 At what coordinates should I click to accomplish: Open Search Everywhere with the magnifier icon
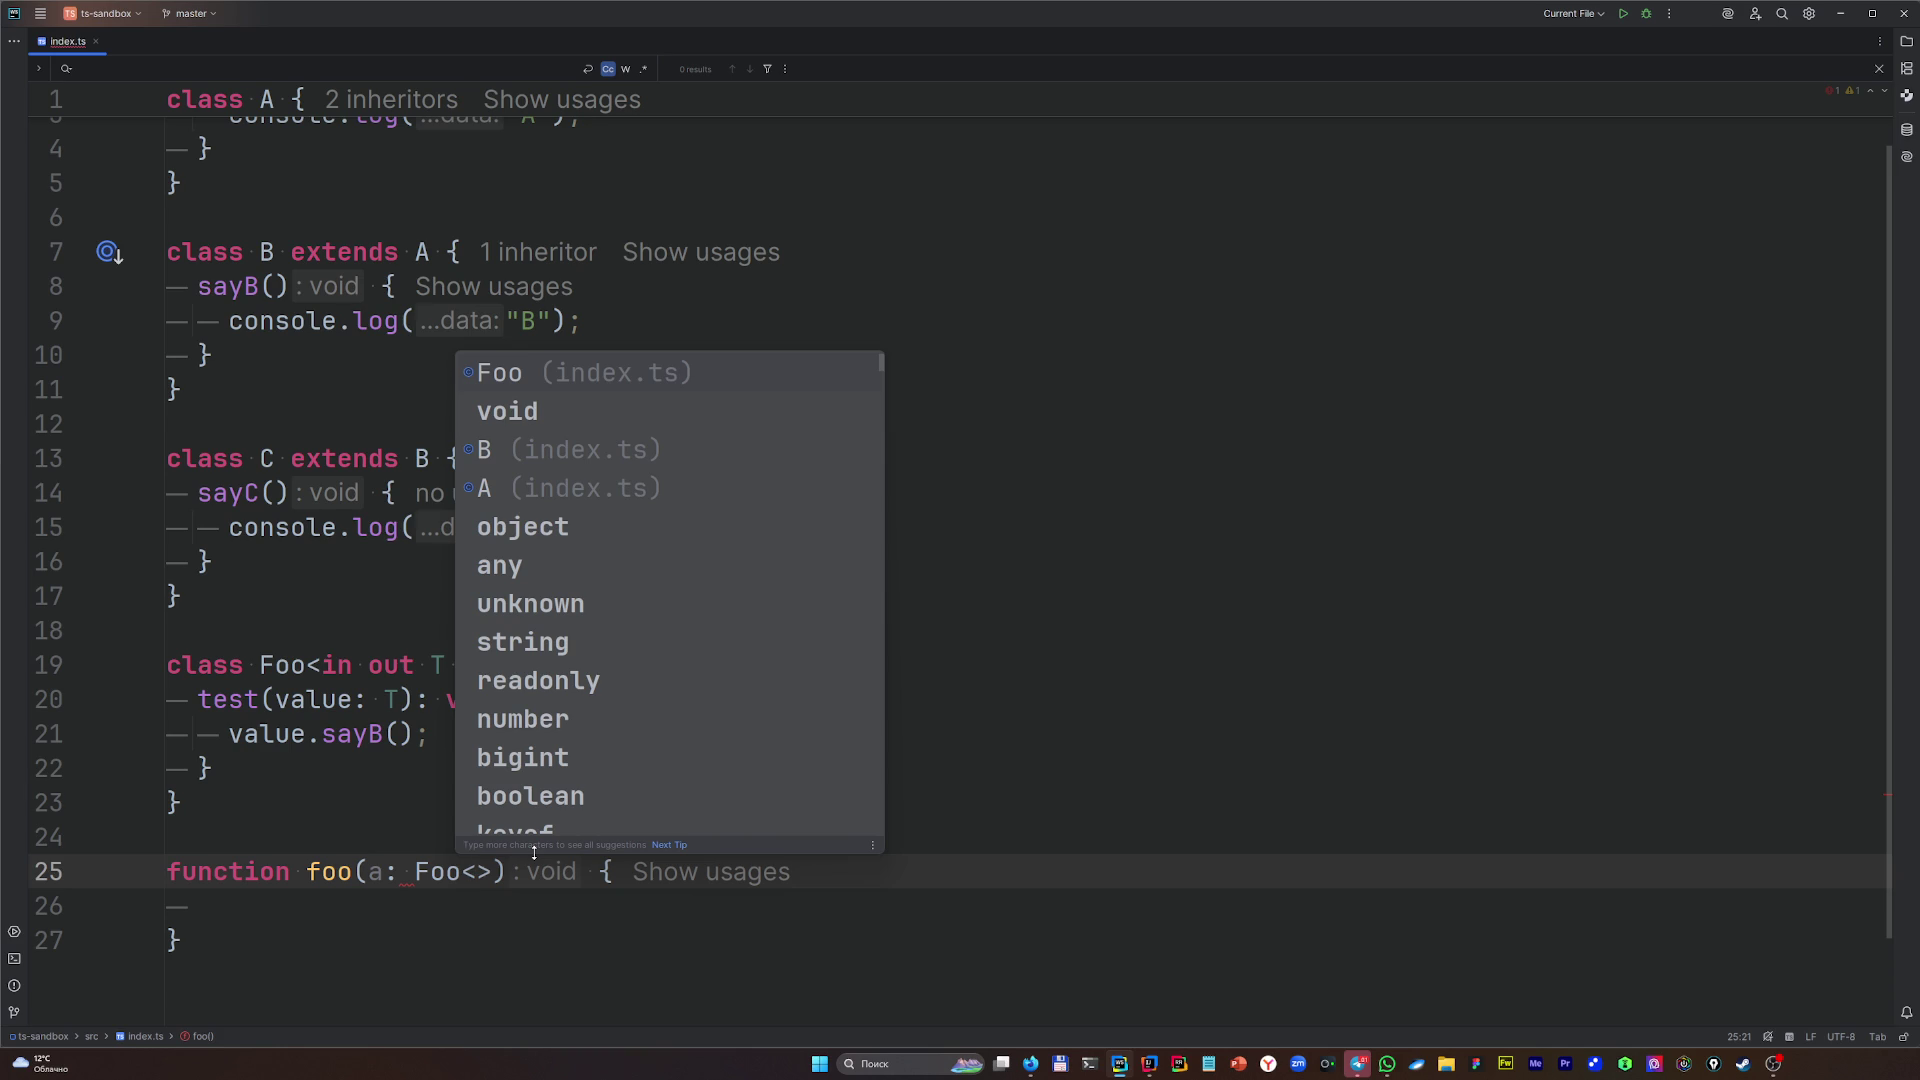[1781, 14]
